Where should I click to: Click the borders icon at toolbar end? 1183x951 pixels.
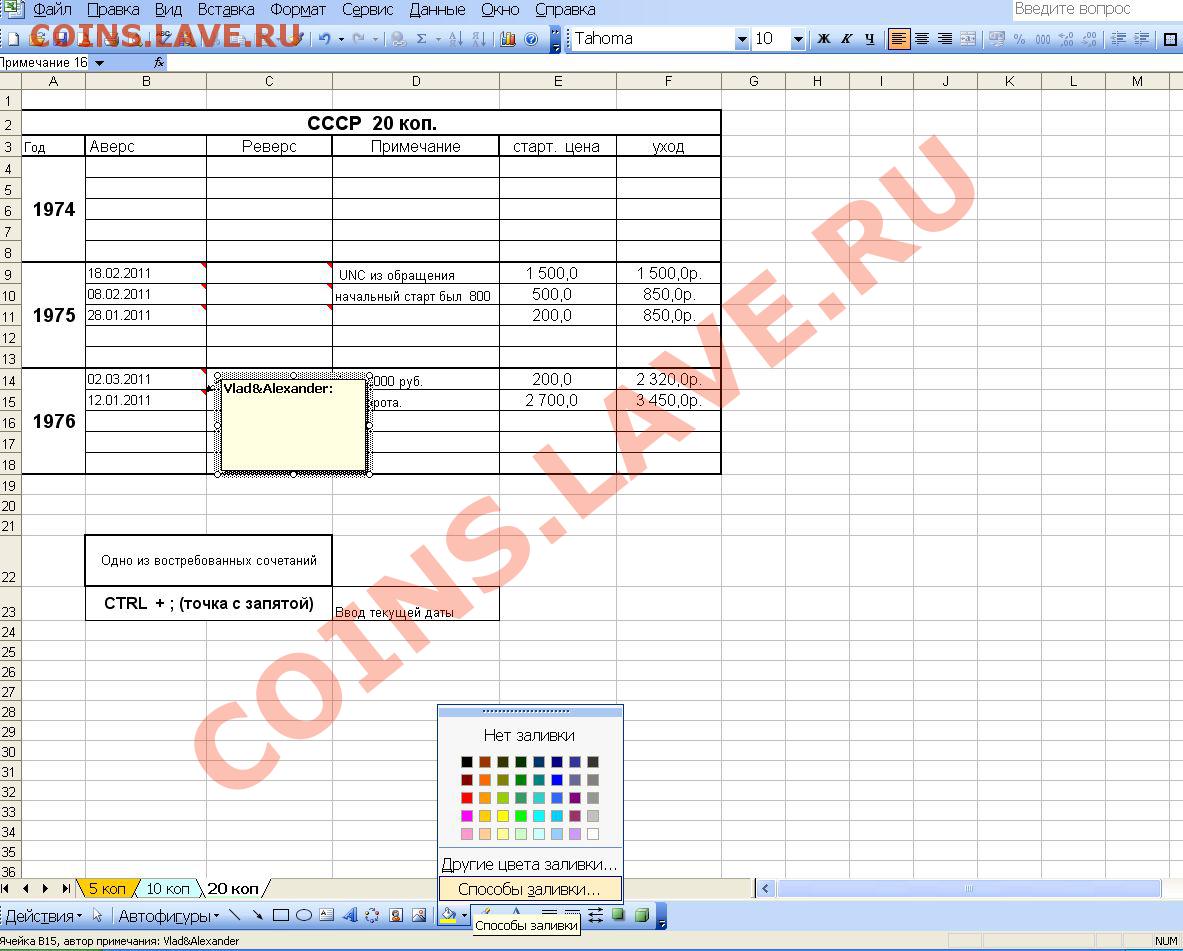pyautogui.click(x=1172, y=39)
